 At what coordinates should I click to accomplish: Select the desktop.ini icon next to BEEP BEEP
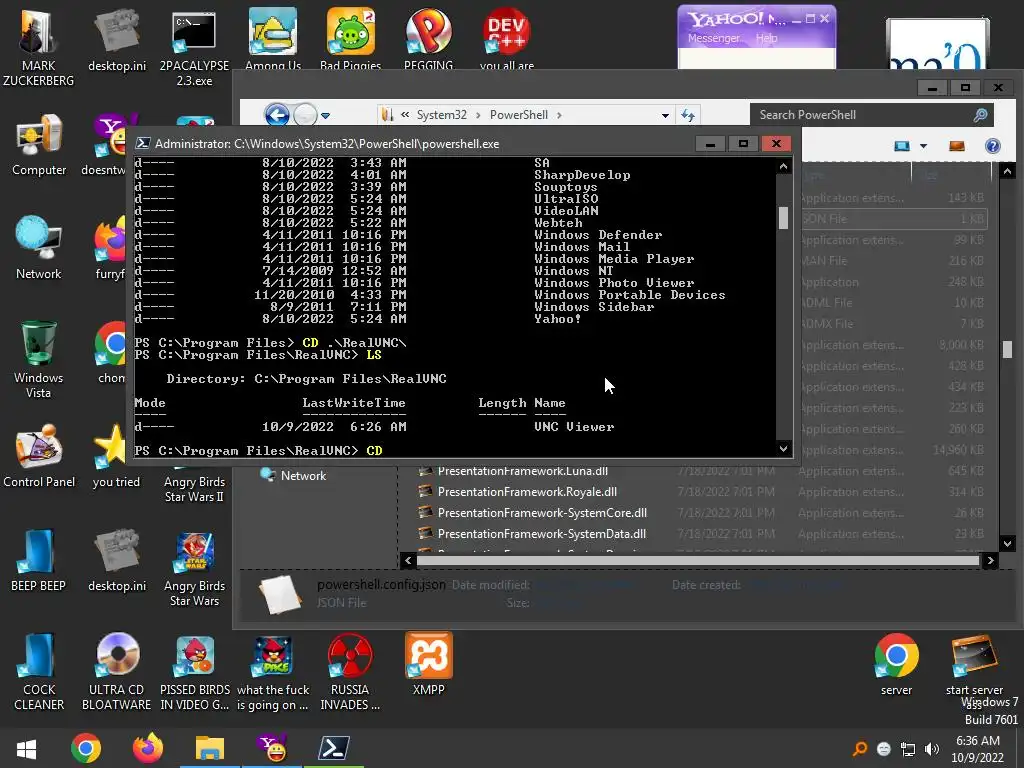pyautogui.click(x=117, y=560)
